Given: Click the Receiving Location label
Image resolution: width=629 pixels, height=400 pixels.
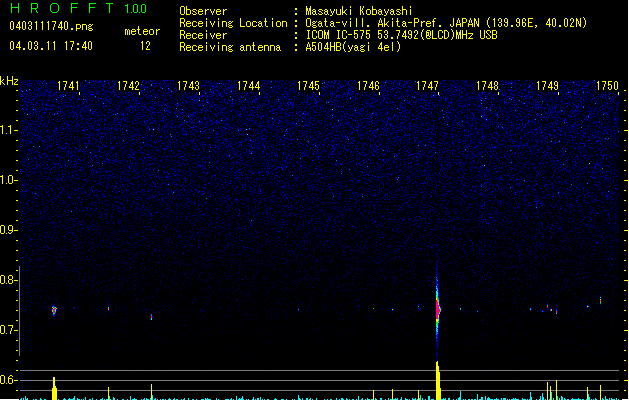Looking at the screenshot, I should (x=233, y=23).
